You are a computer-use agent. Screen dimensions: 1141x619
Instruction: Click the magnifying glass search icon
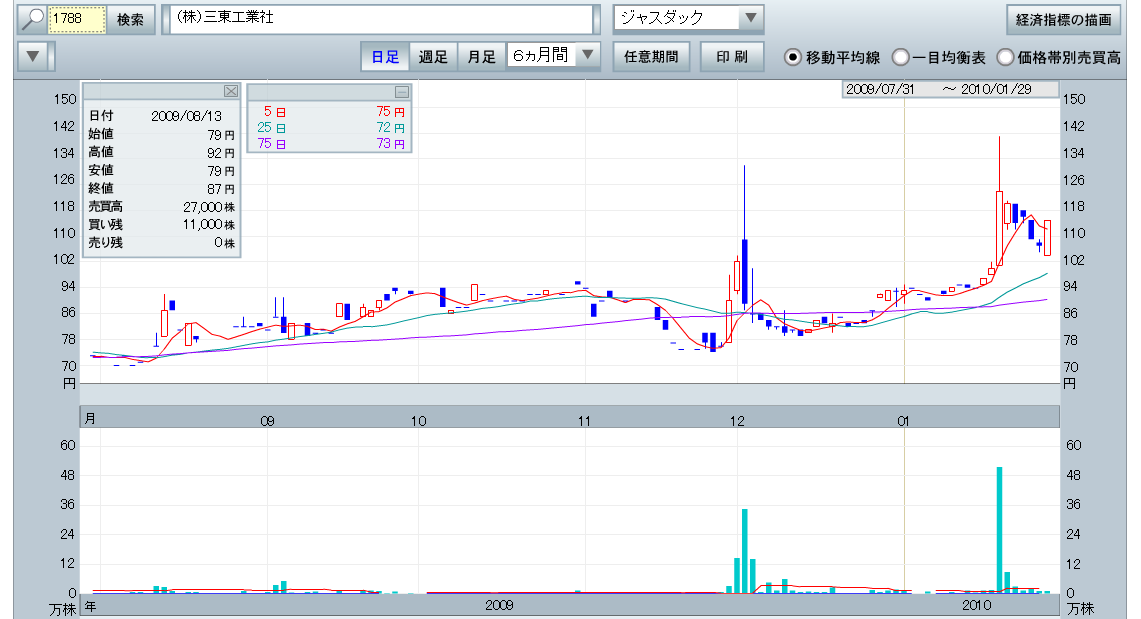tap(33, 19)
